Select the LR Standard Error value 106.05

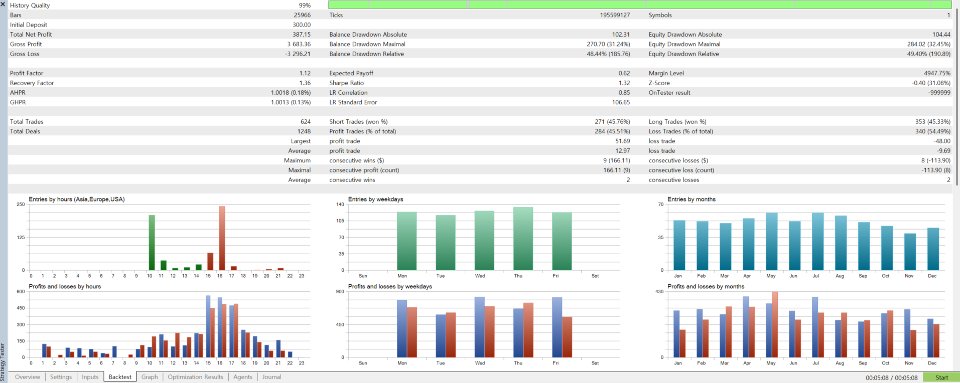point(621,102)
